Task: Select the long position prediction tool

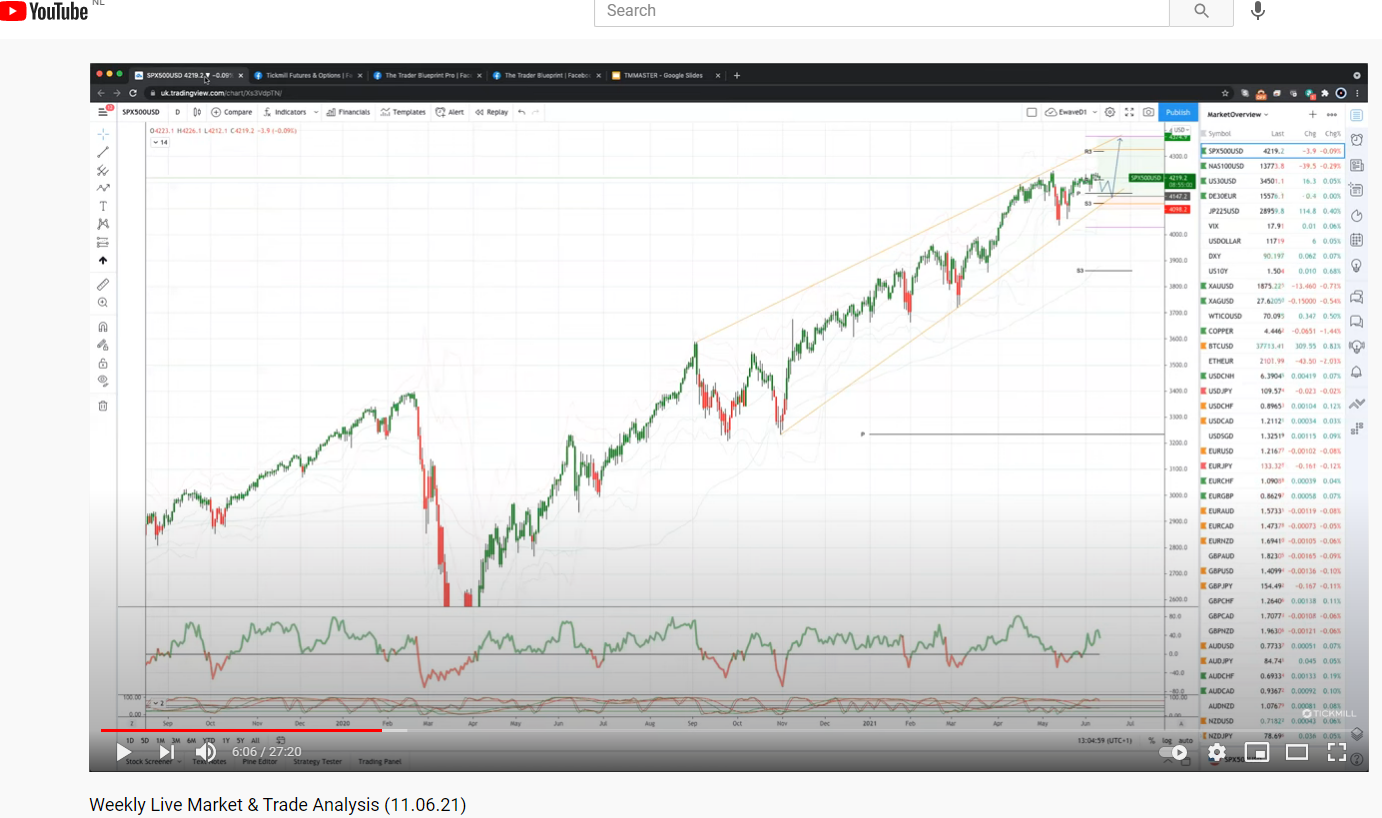Action: 103,242
